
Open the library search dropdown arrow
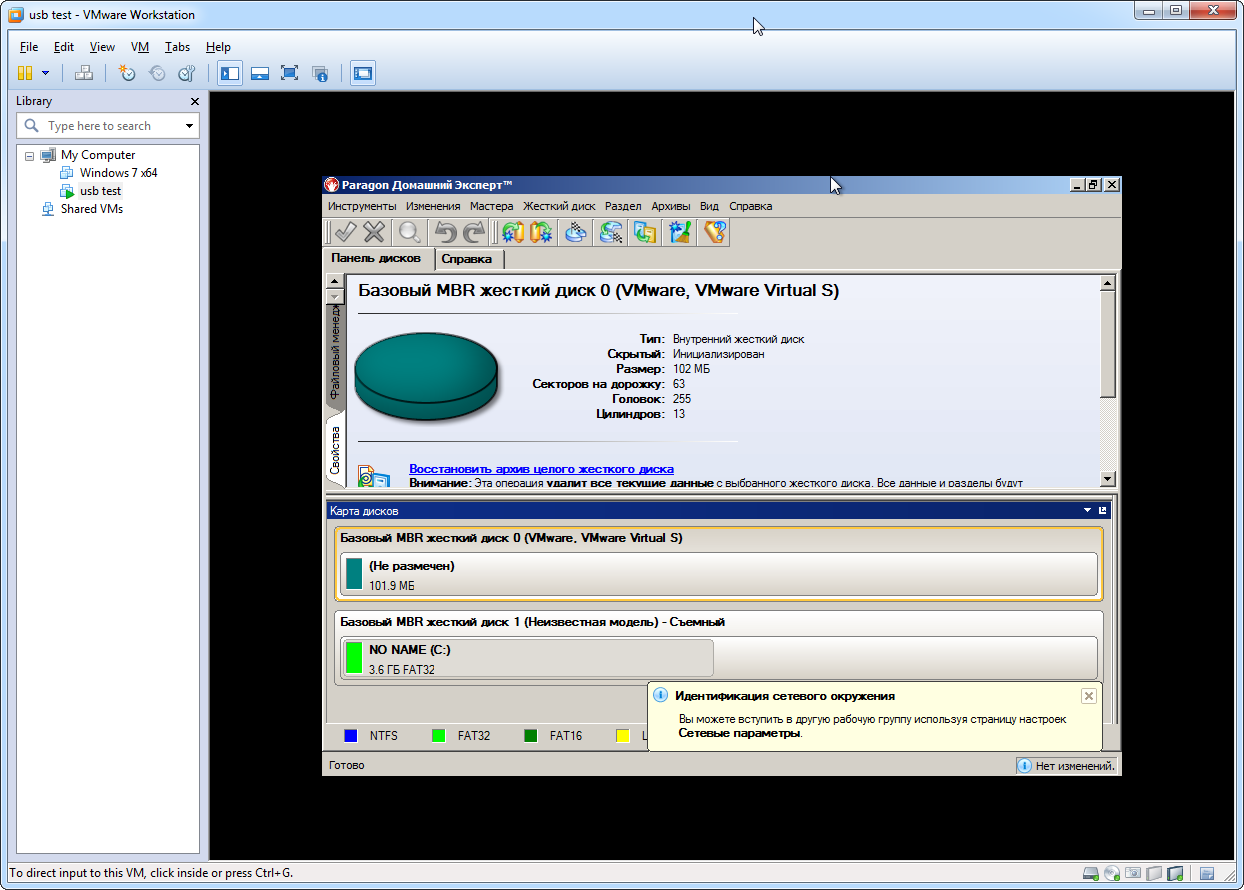(x=190, y=126)
